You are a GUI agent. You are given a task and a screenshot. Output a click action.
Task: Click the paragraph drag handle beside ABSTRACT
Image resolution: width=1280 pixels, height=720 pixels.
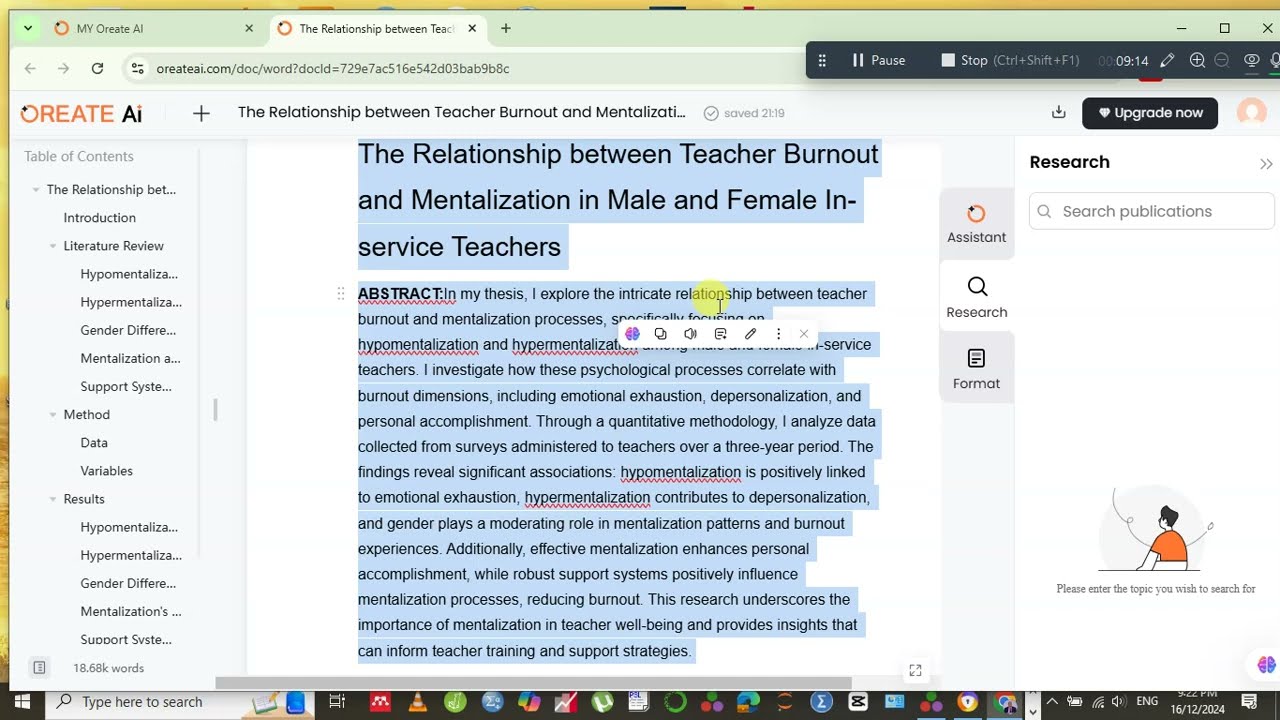coord(341,294)
